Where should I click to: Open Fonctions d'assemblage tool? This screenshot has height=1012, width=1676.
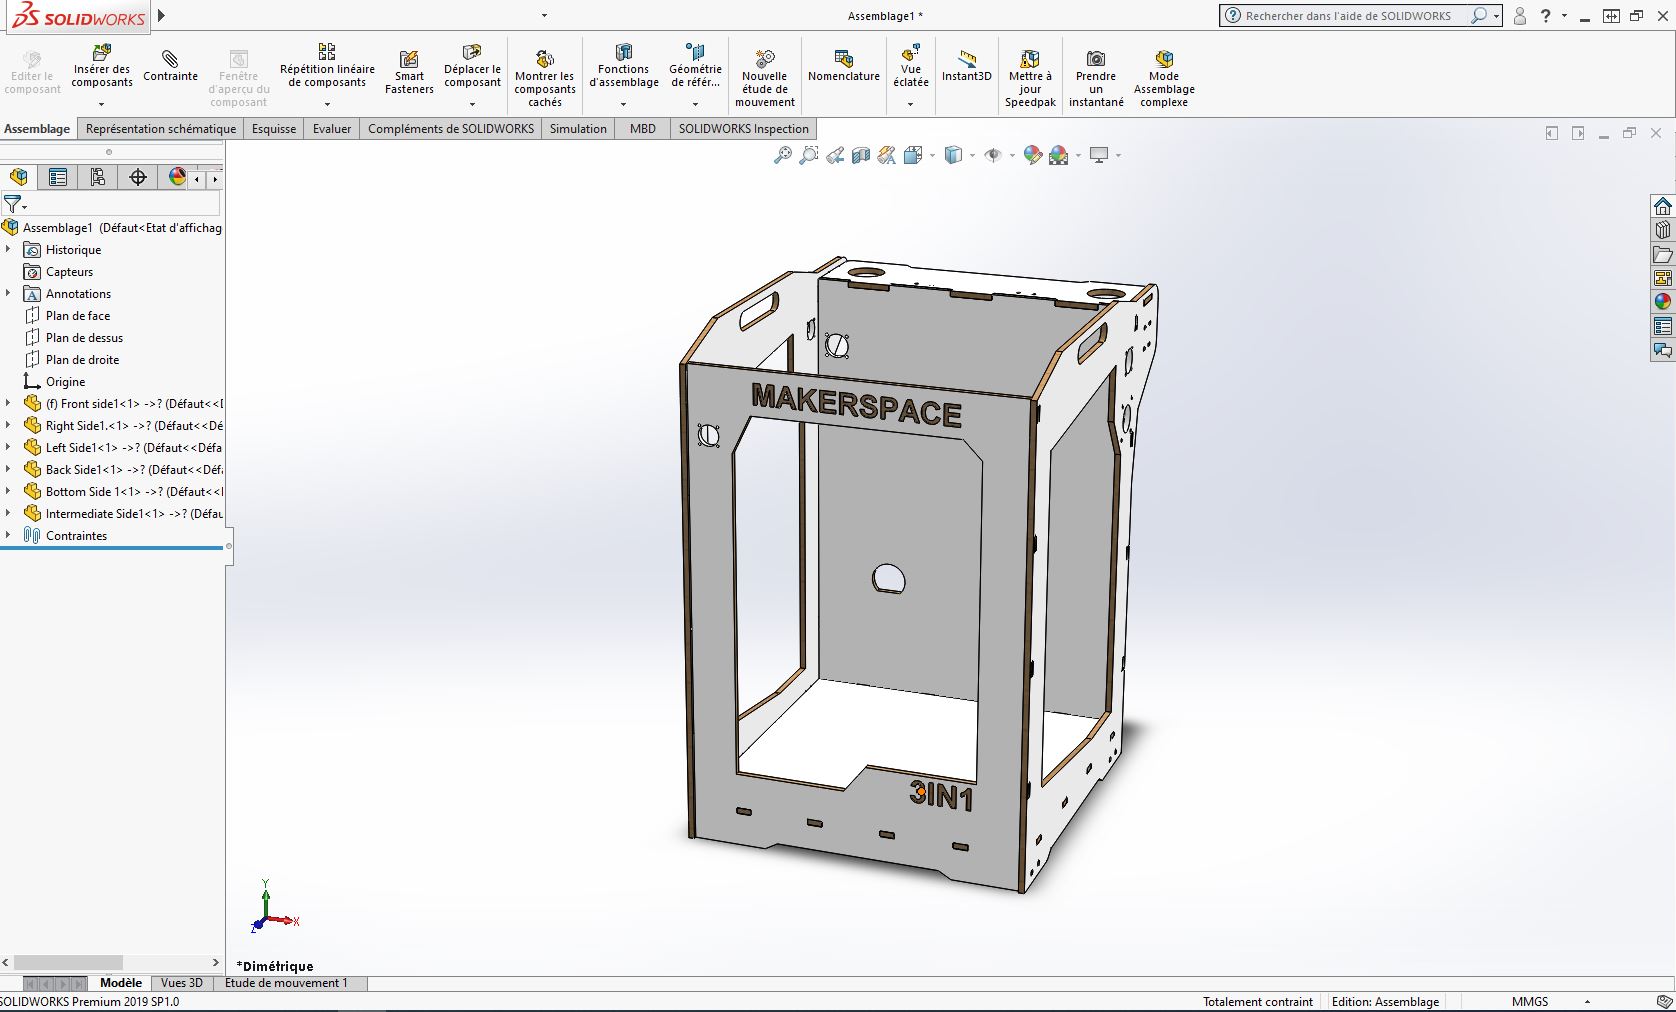(624, 67)
